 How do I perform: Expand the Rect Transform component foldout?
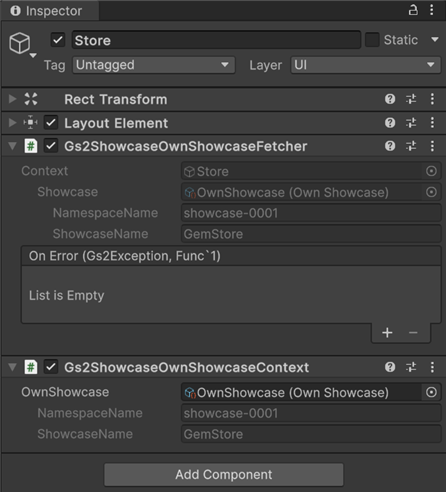tap(13, 99)
